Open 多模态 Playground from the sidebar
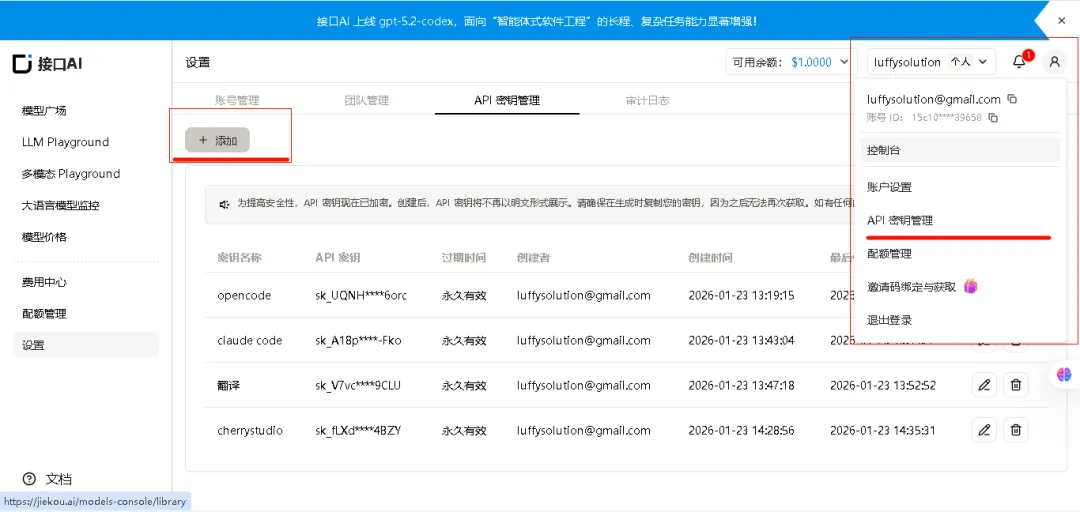The height and width of the screenshot is (512, 1080). [71, 174]
